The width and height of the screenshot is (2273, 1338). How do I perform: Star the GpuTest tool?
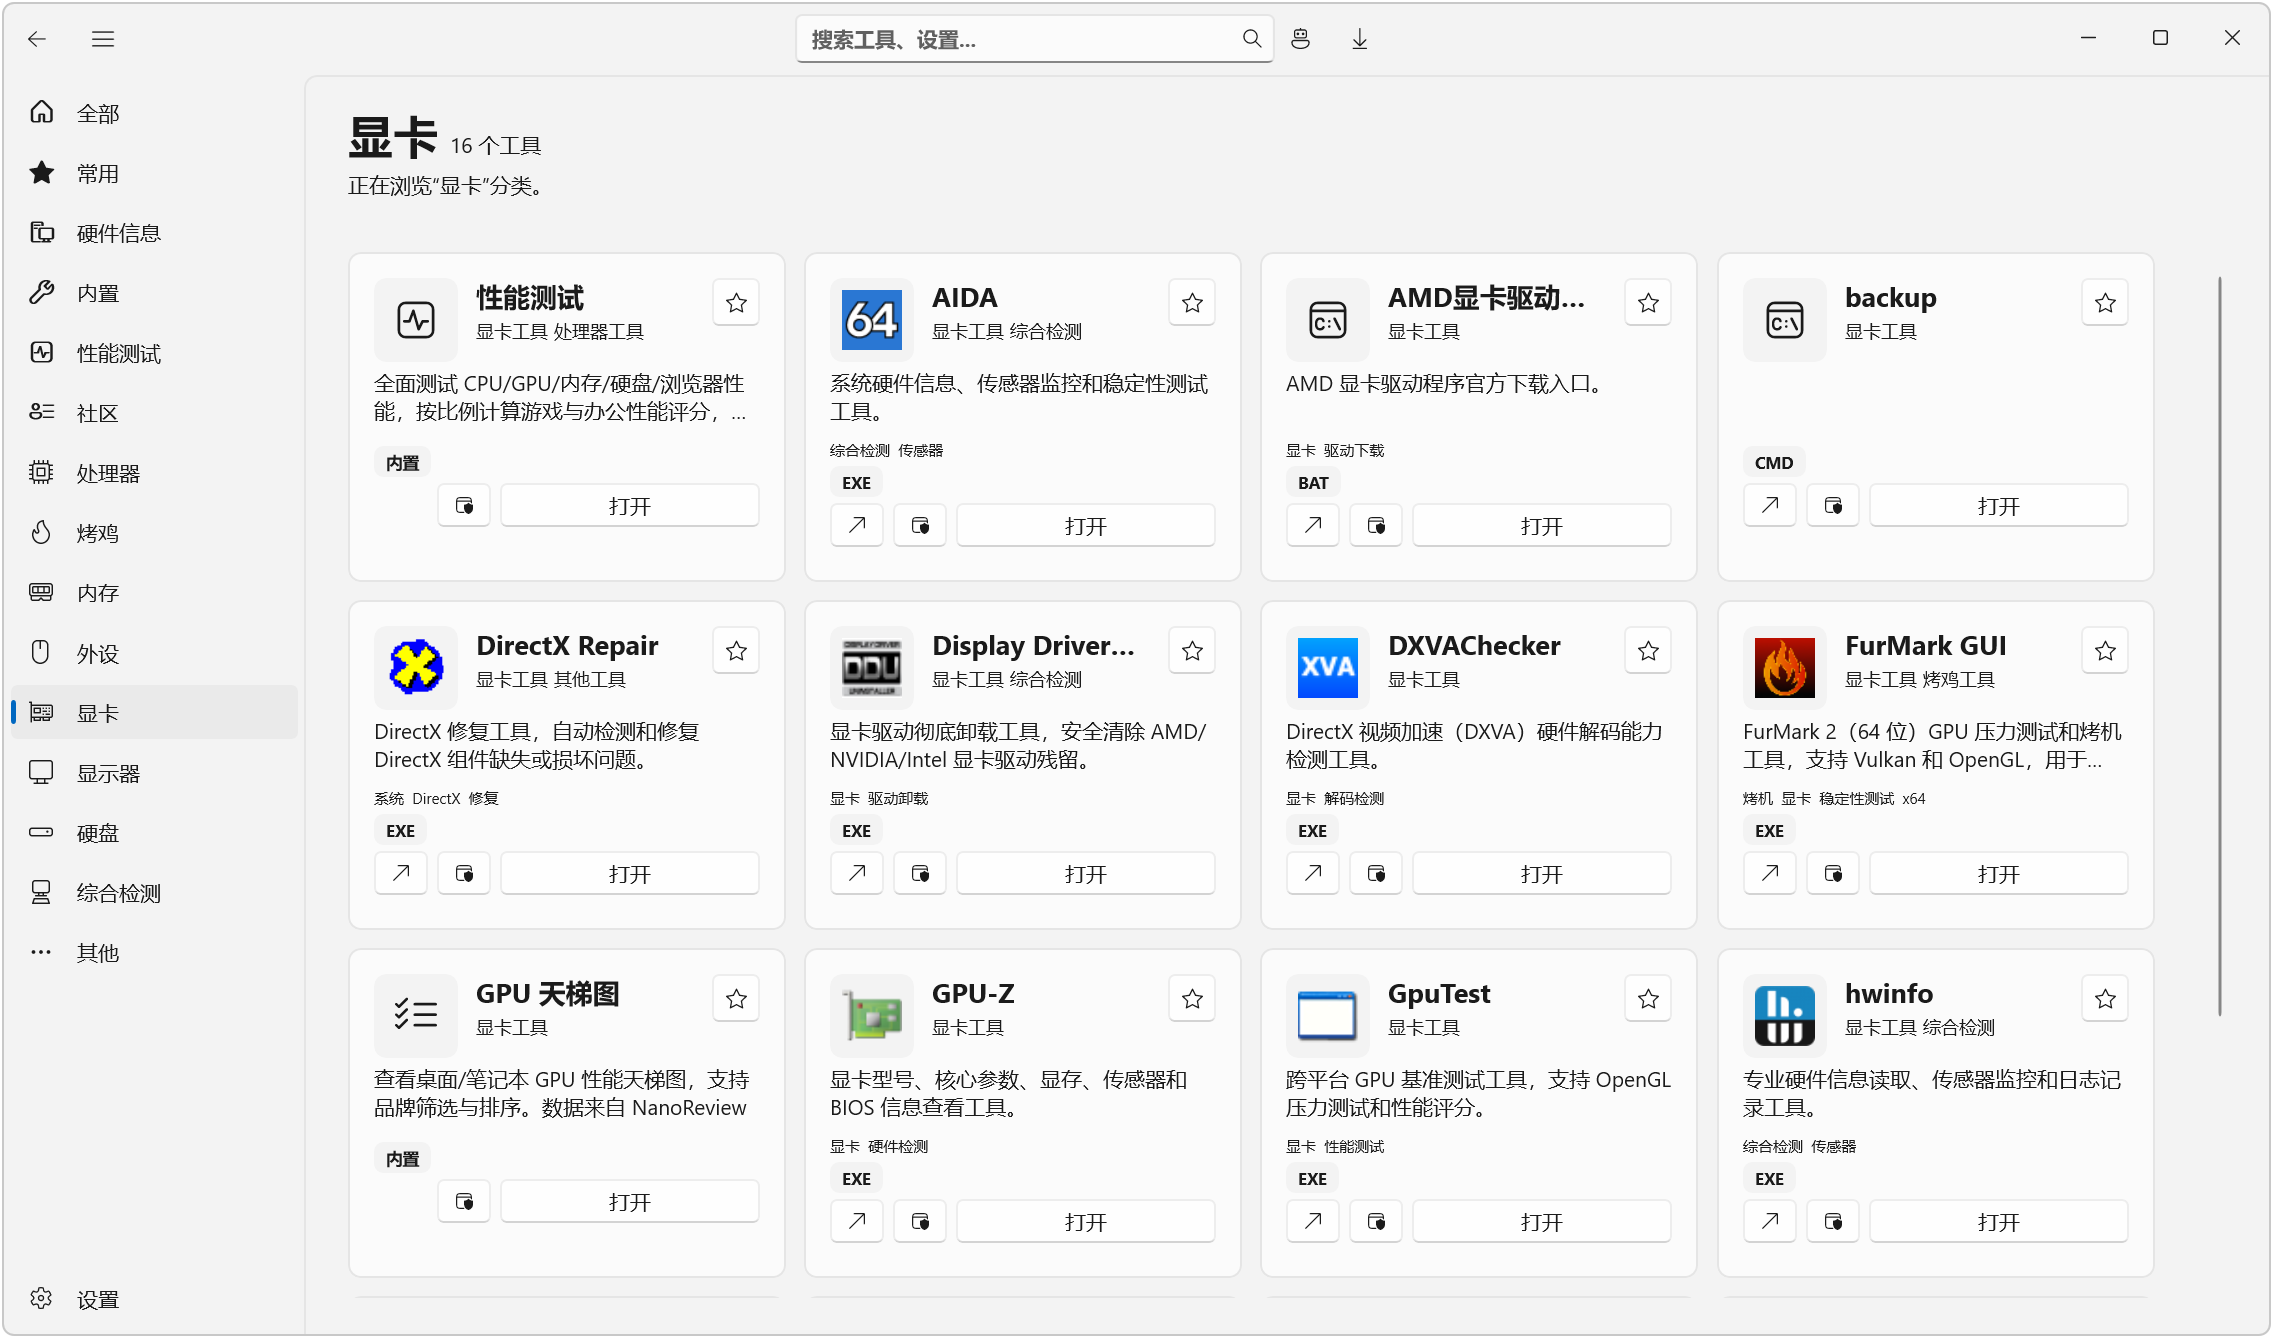pos(1648,999)
